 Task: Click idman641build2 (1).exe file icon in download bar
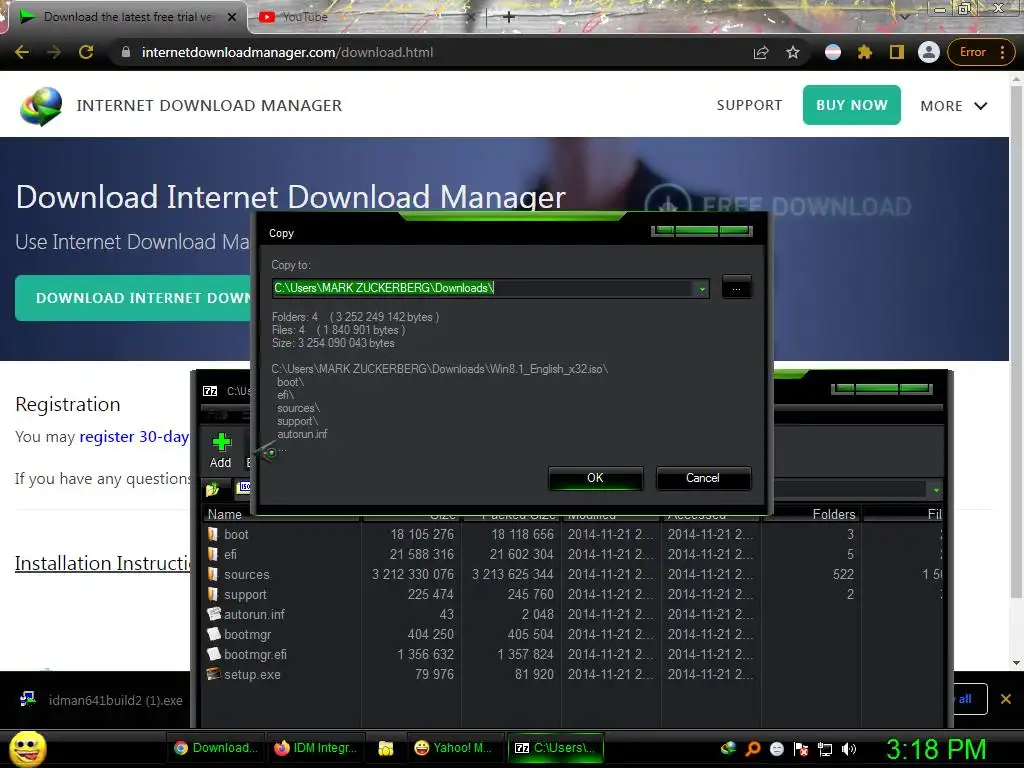(28, 699)
